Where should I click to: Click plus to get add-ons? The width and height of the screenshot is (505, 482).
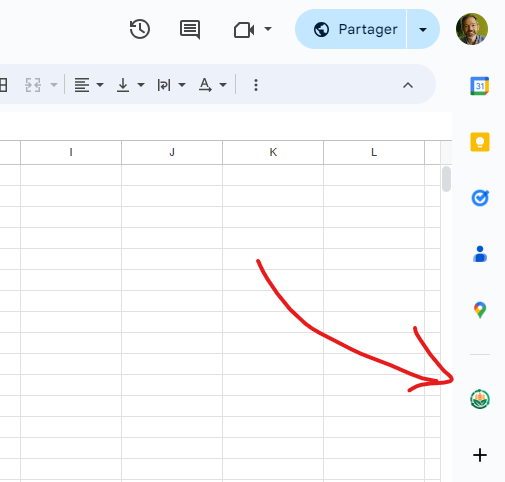(x=480, y=455)
